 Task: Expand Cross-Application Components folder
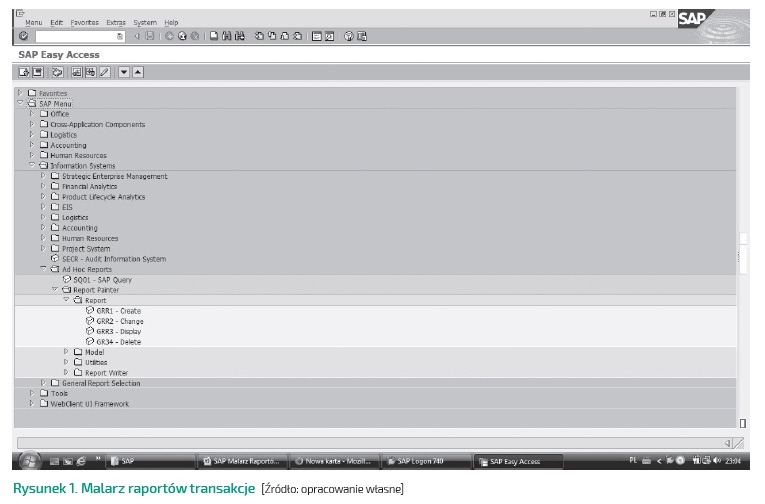[x=32, y=124]
